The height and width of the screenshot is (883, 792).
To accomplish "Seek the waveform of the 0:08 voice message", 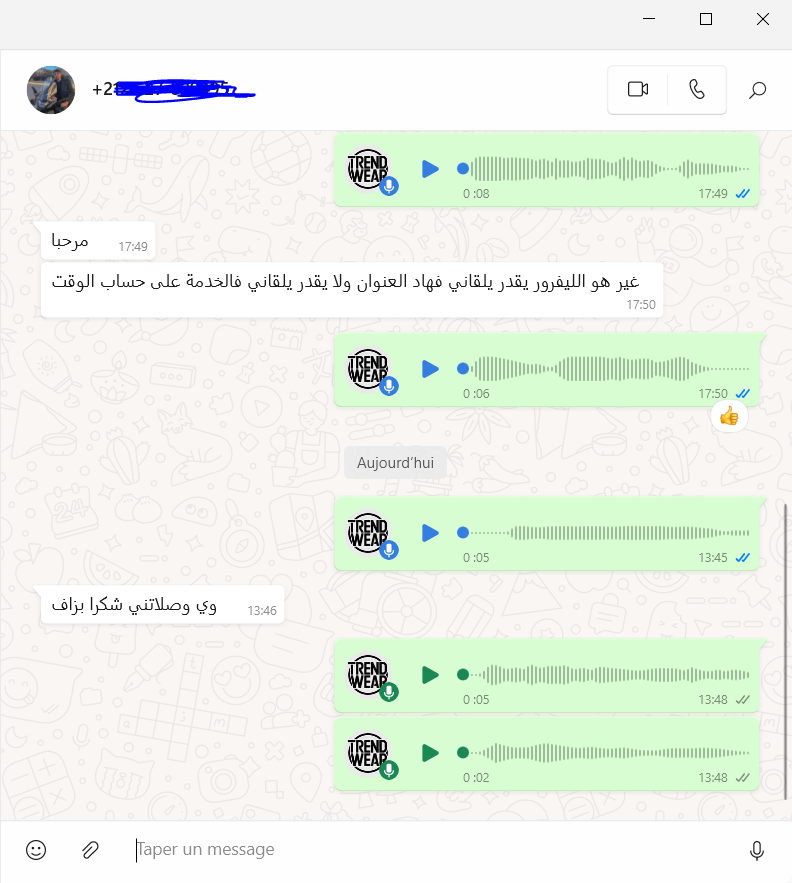I will 606,168.
